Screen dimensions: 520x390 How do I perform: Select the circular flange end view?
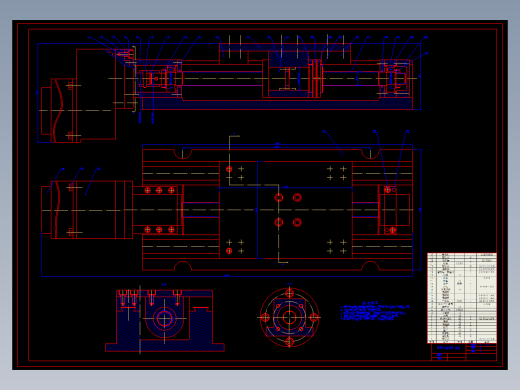[289, 317]
